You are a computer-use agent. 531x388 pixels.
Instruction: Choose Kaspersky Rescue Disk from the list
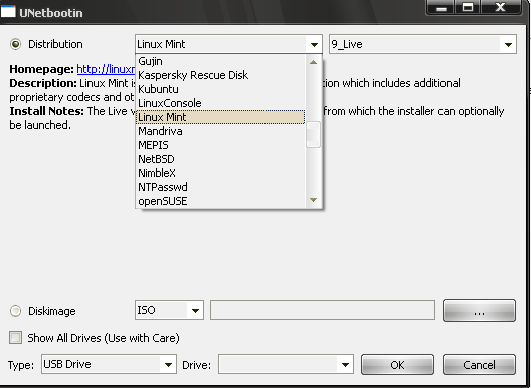click(x=221, y=75)
